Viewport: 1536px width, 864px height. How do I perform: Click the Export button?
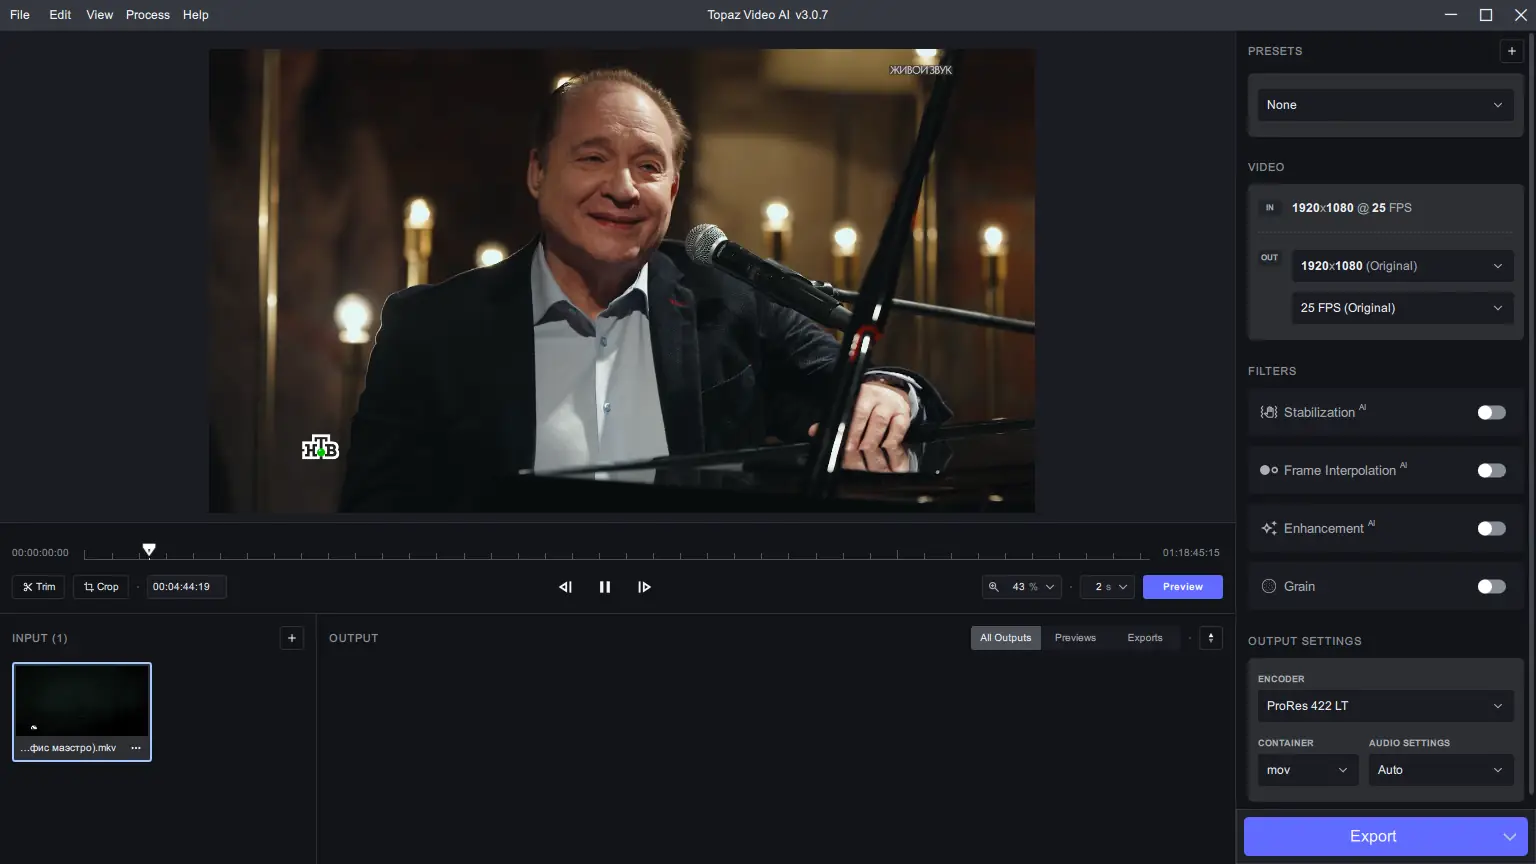click(1372, 836)
